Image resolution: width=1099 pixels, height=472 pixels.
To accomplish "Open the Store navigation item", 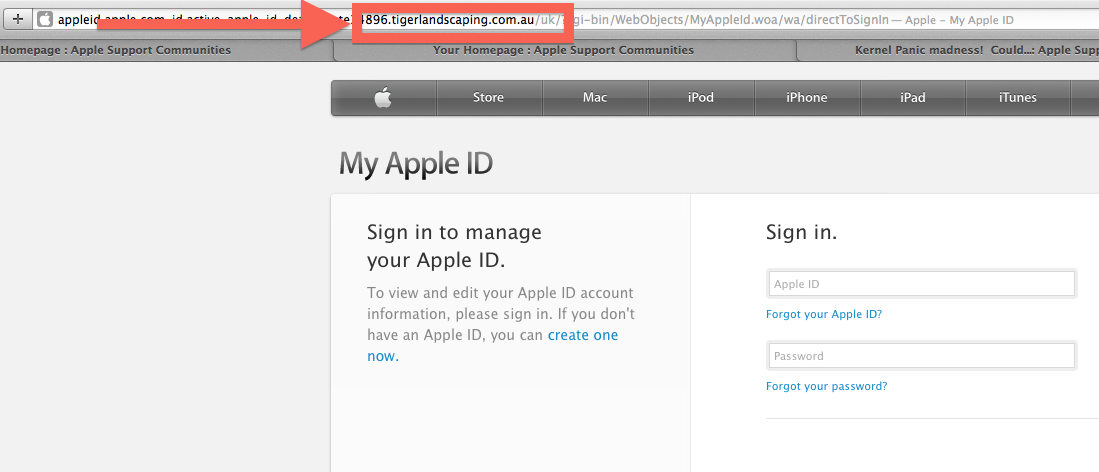I will point(489,98).
